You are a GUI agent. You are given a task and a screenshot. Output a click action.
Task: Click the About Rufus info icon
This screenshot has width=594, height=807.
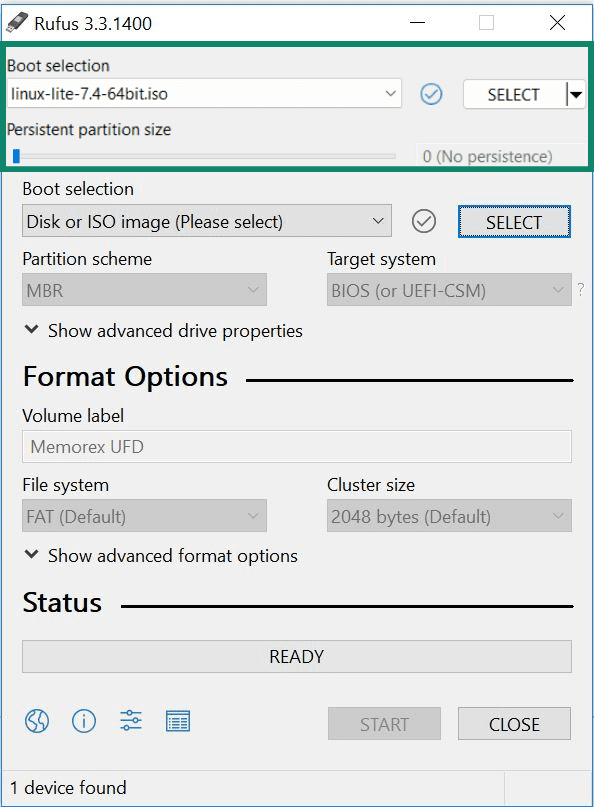point(83,721)
